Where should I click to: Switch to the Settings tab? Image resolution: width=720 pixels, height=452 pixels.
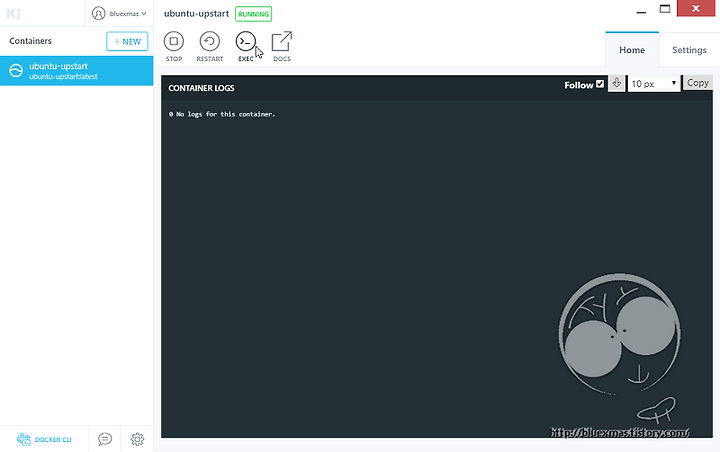(x=689, y=50)
